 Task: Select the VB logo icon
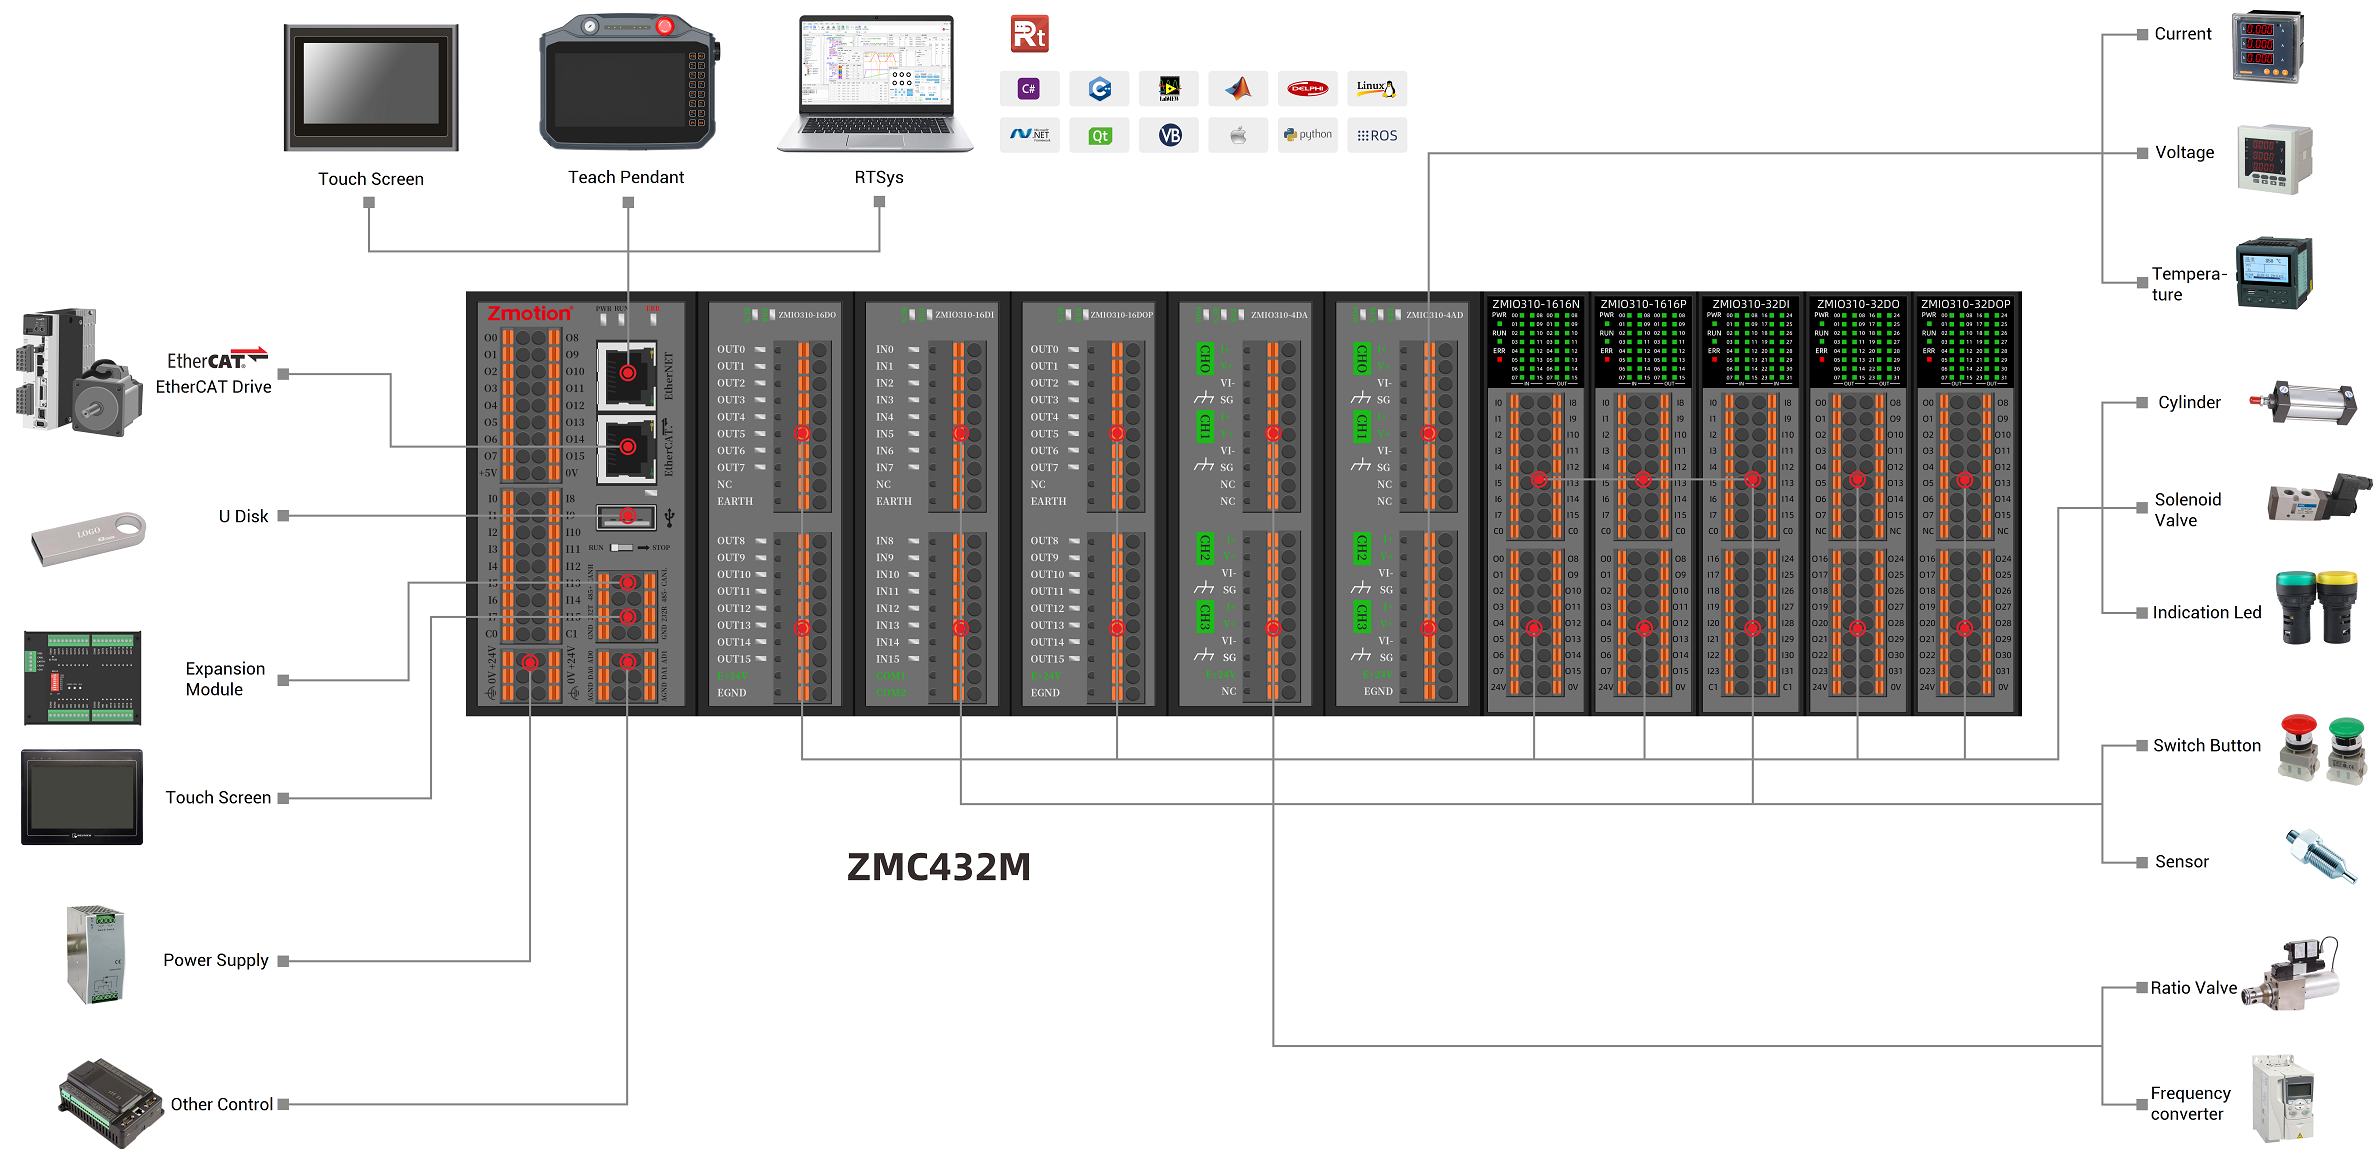tap(1169, 135)
